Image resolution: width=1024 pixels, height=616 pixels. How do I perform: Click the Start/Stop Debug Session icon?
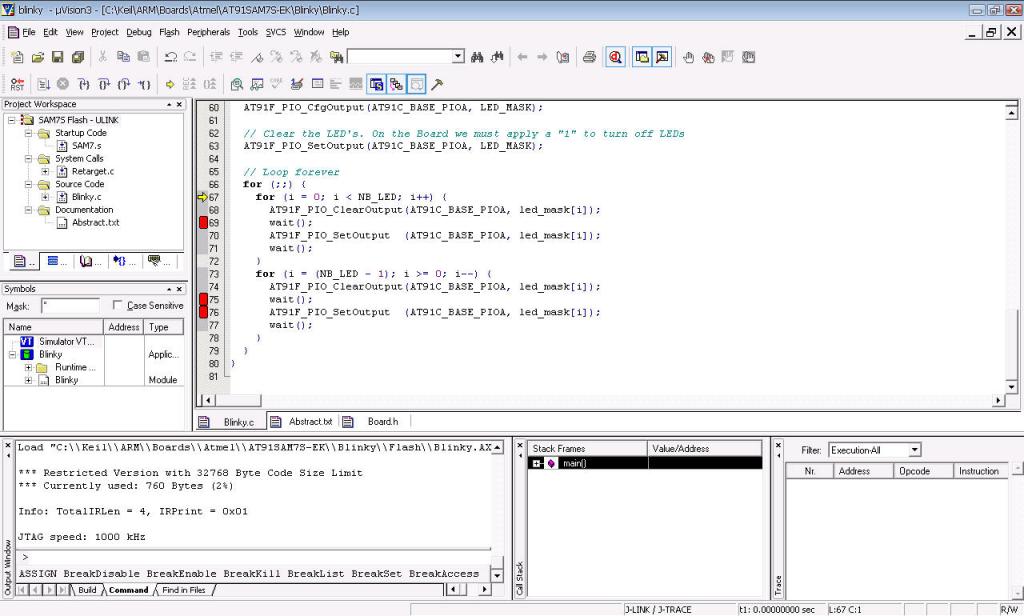click(616, 57)
